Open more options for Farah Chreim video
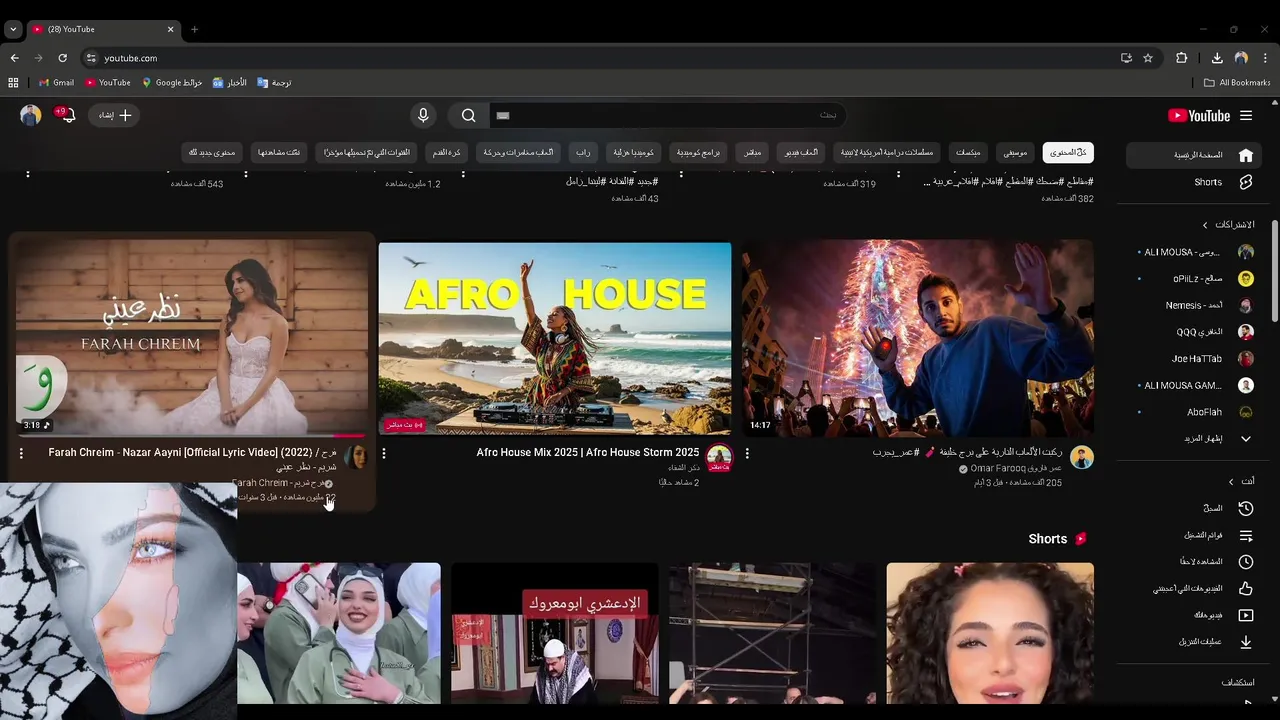 (21, 453)
